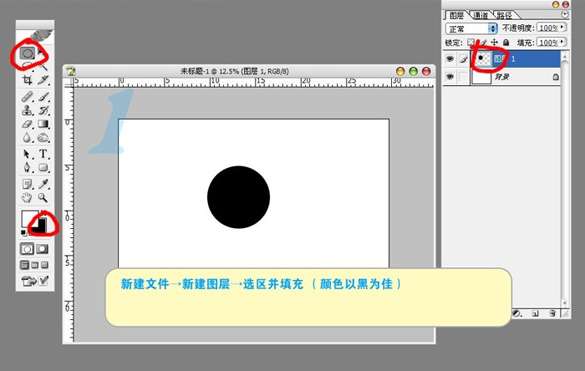Switch to the 路径 paths tab

(504, 15)
